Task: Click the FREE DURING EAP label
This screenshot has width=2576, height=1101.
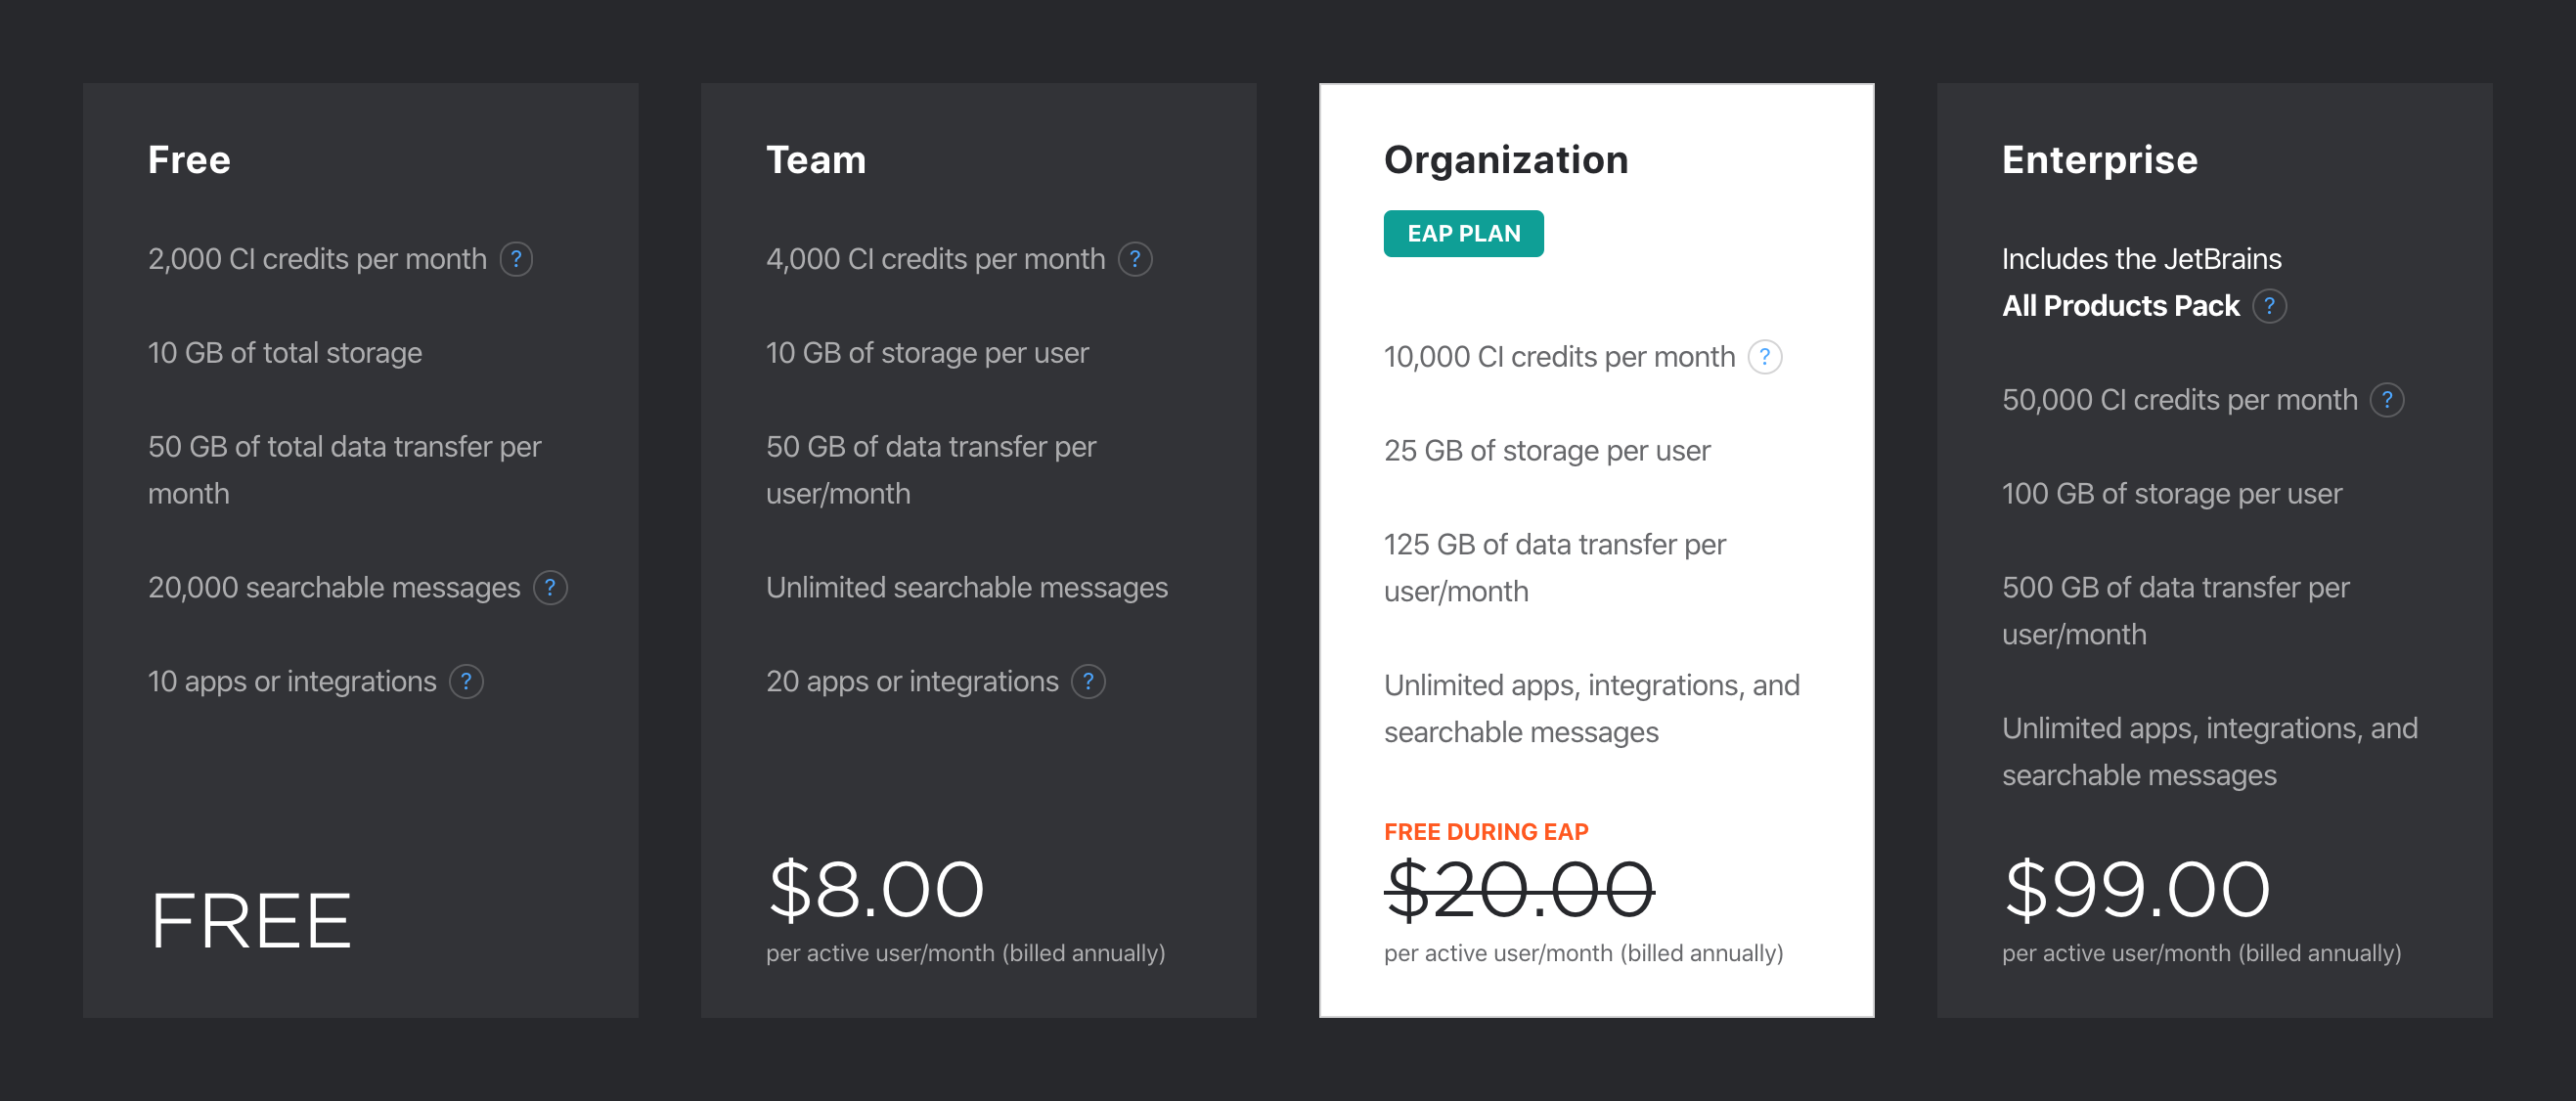Action: pos(1486,831)
